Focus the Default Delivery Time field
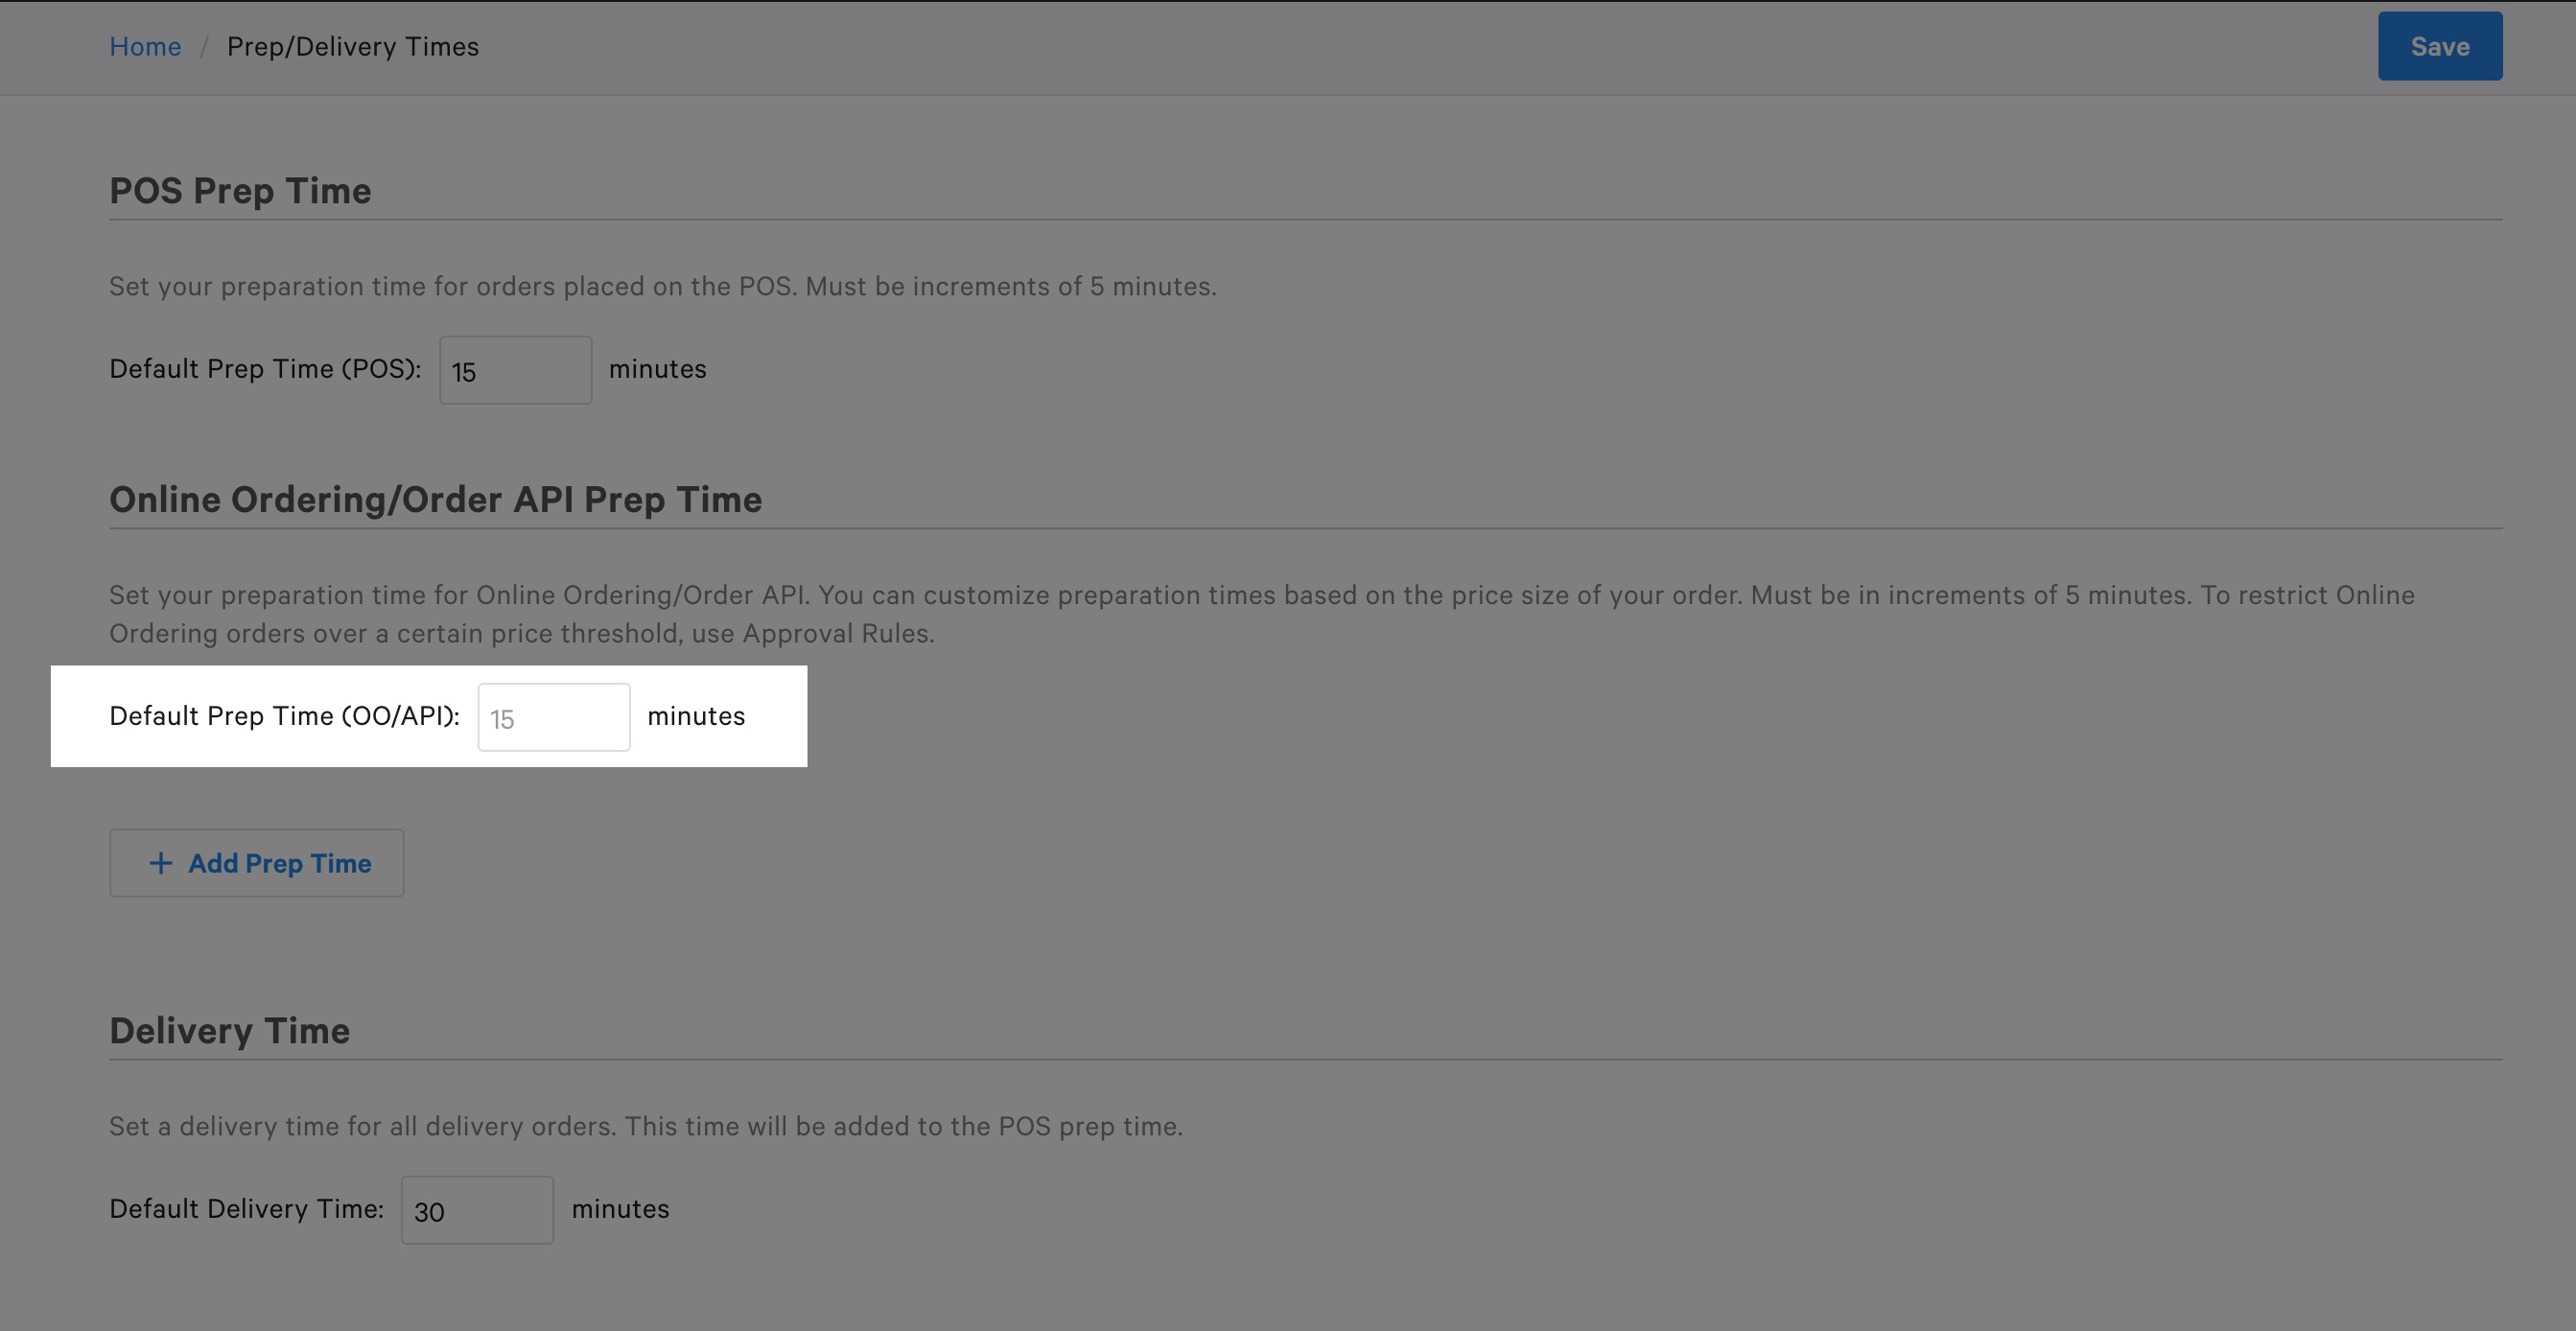 click(477, 1210)
